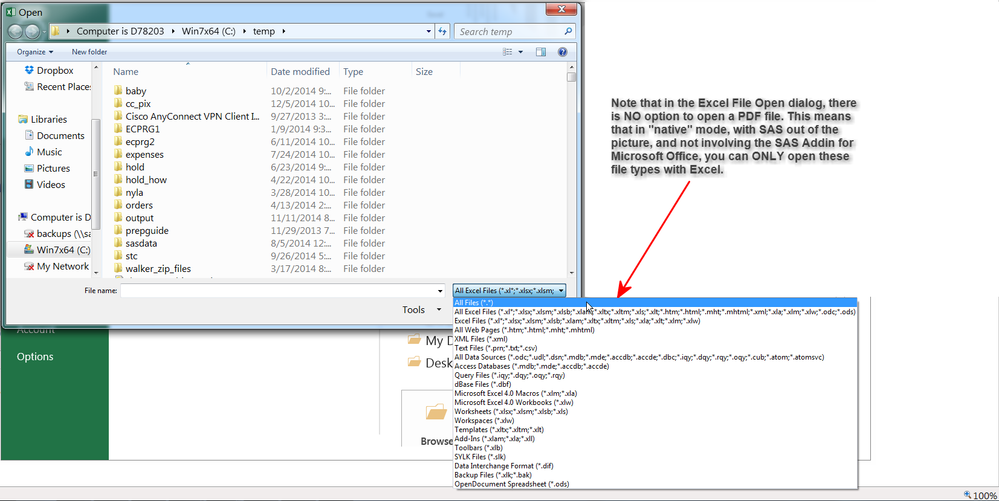Click the zoom icon in status bar

point(967,495)
